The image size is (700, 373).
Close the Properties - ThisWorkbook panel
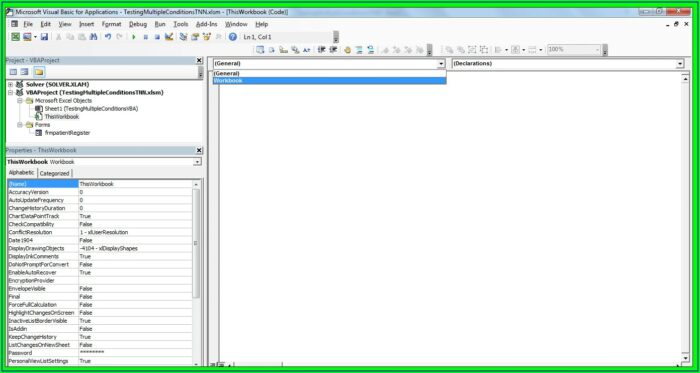[199, 150]
